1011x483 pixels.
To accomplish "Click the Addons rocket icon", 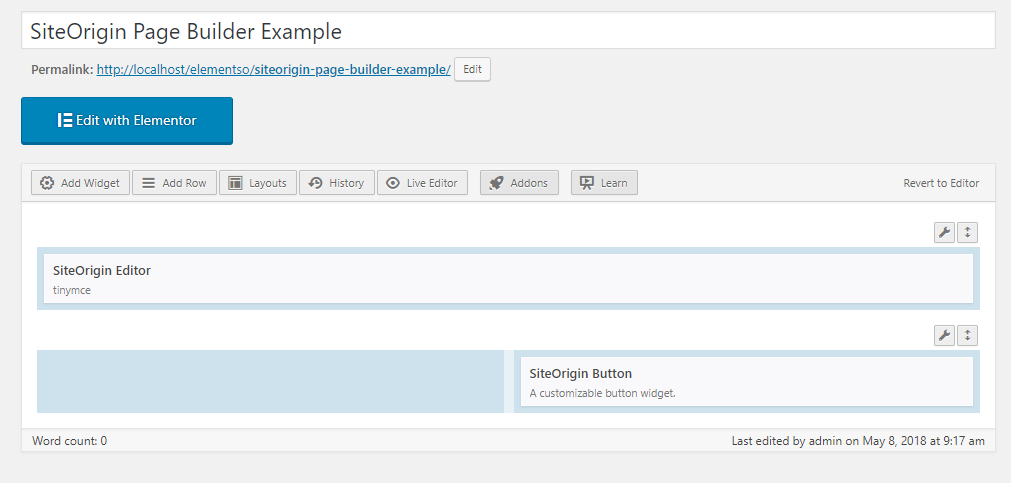I will 496,182.
